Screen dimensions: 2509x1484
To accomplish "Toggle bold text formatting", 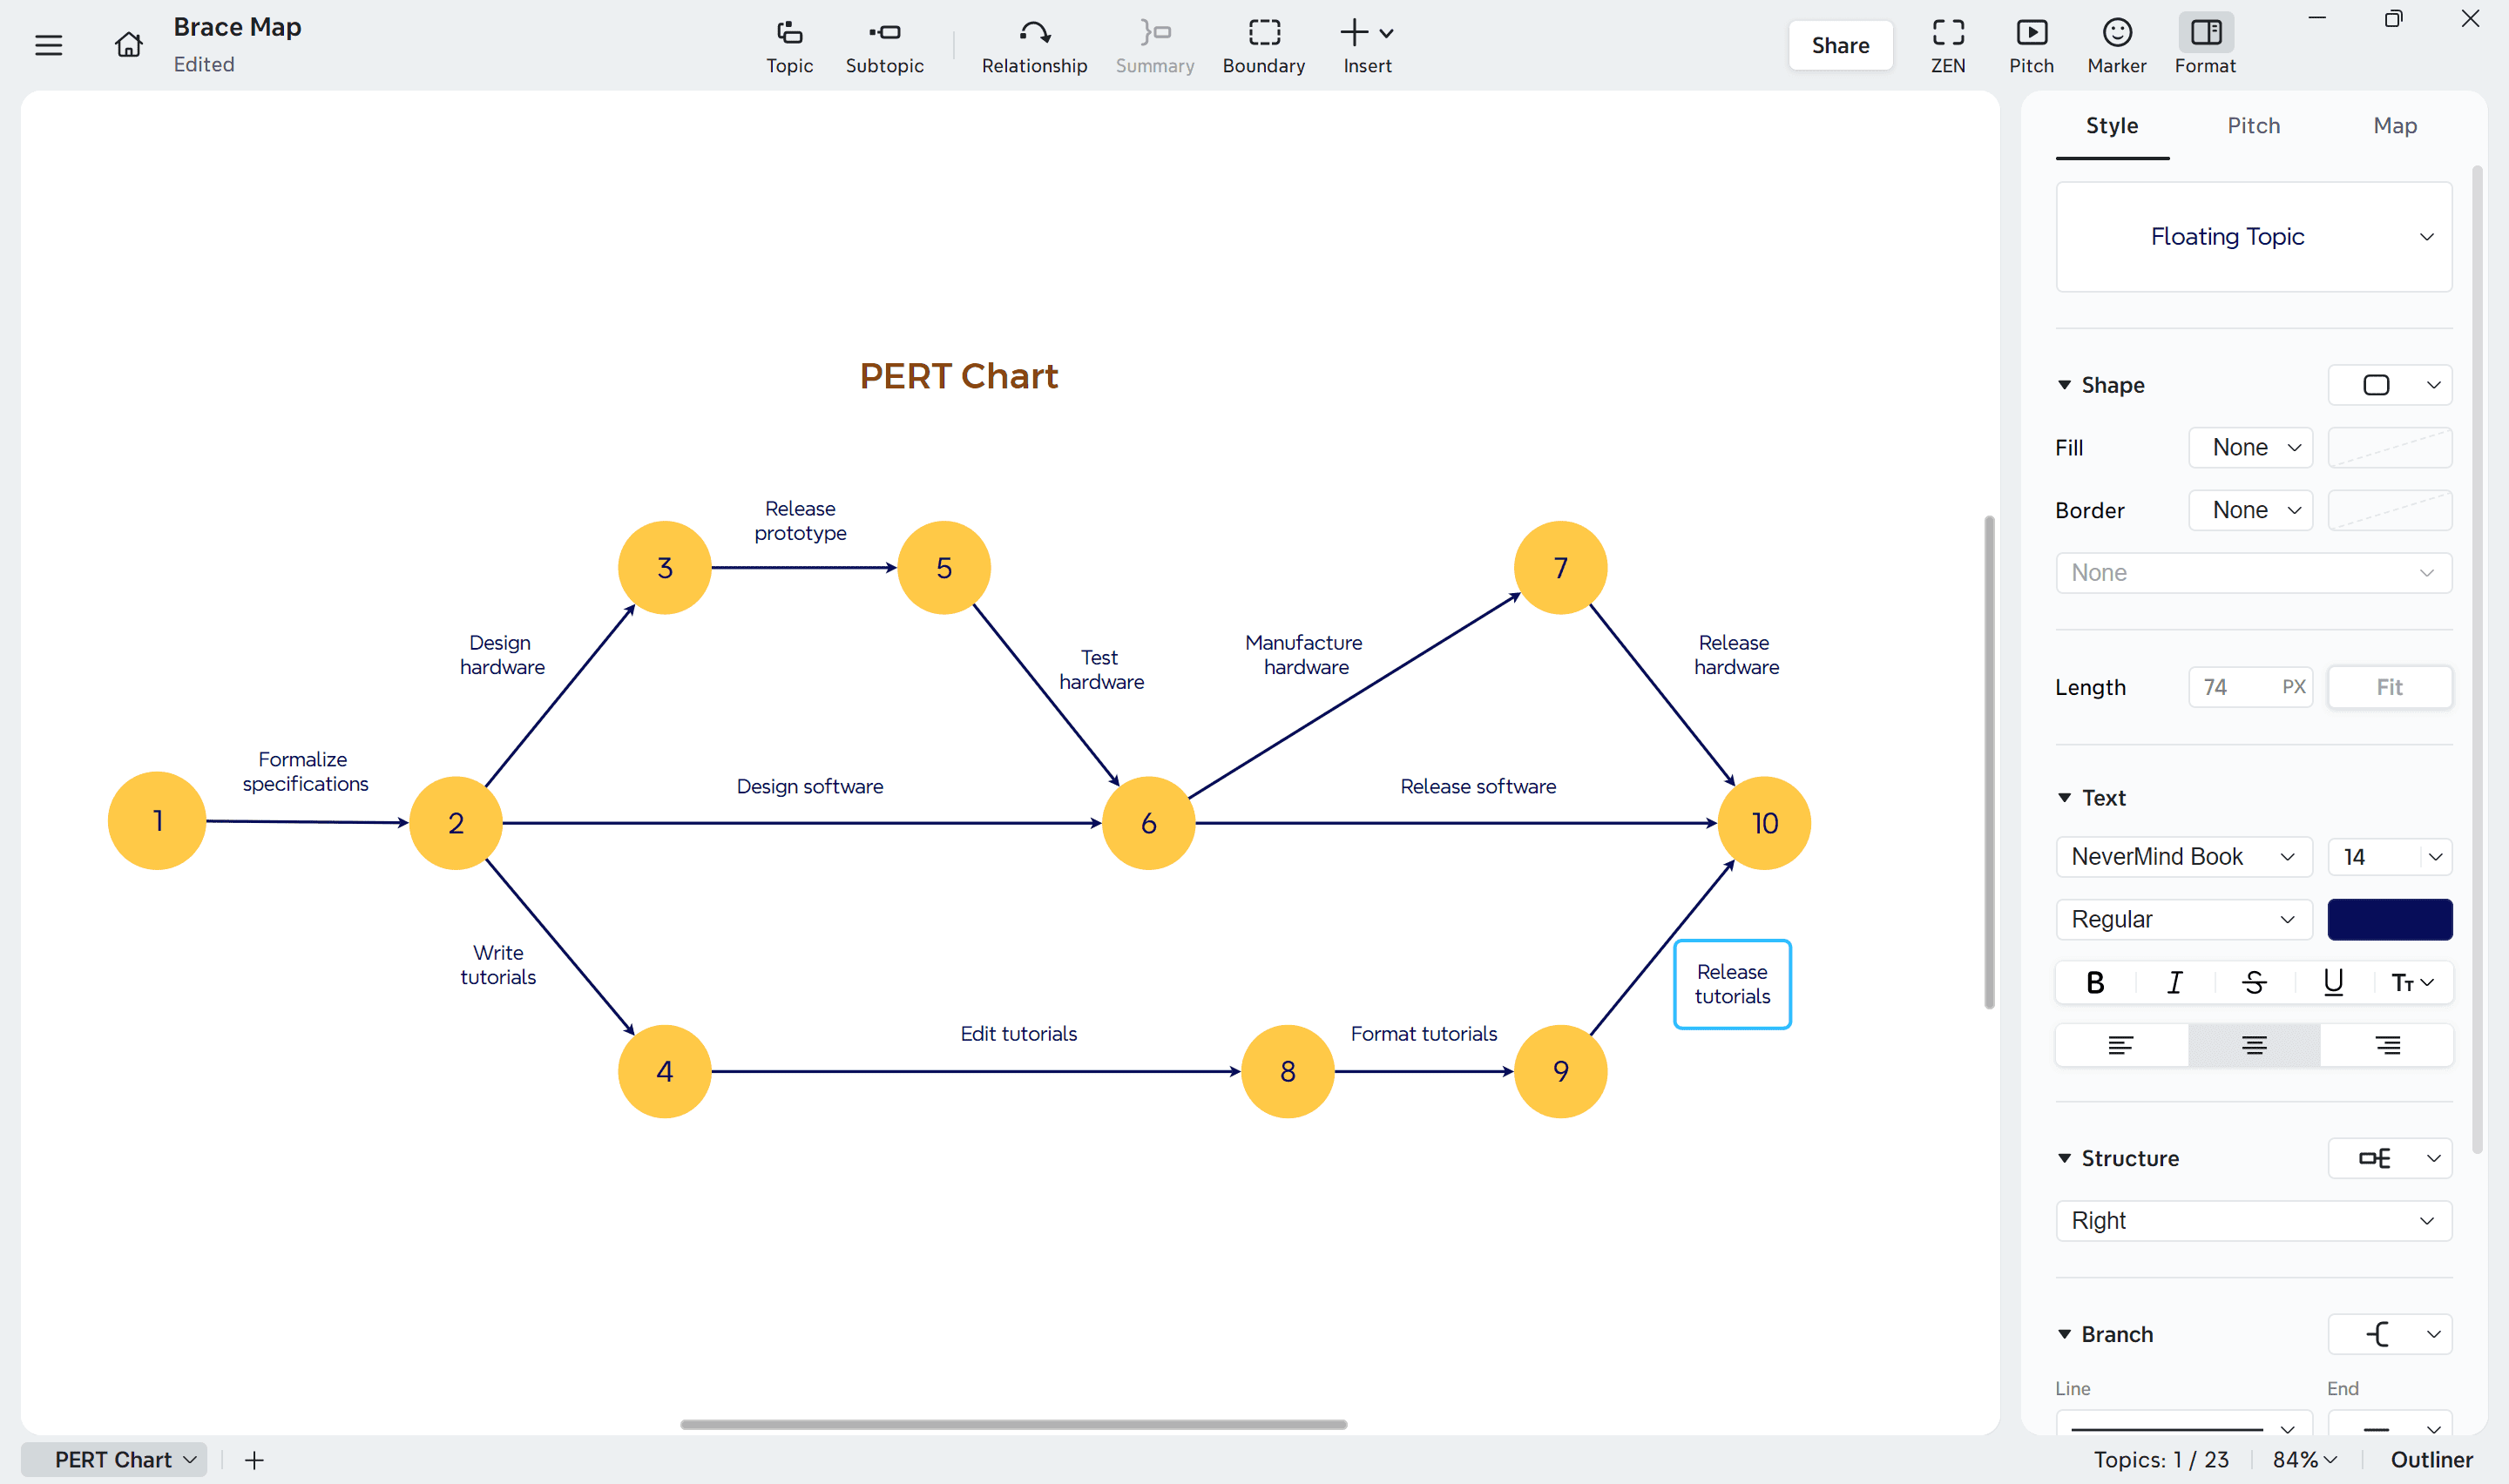I will click(2094, 982).
